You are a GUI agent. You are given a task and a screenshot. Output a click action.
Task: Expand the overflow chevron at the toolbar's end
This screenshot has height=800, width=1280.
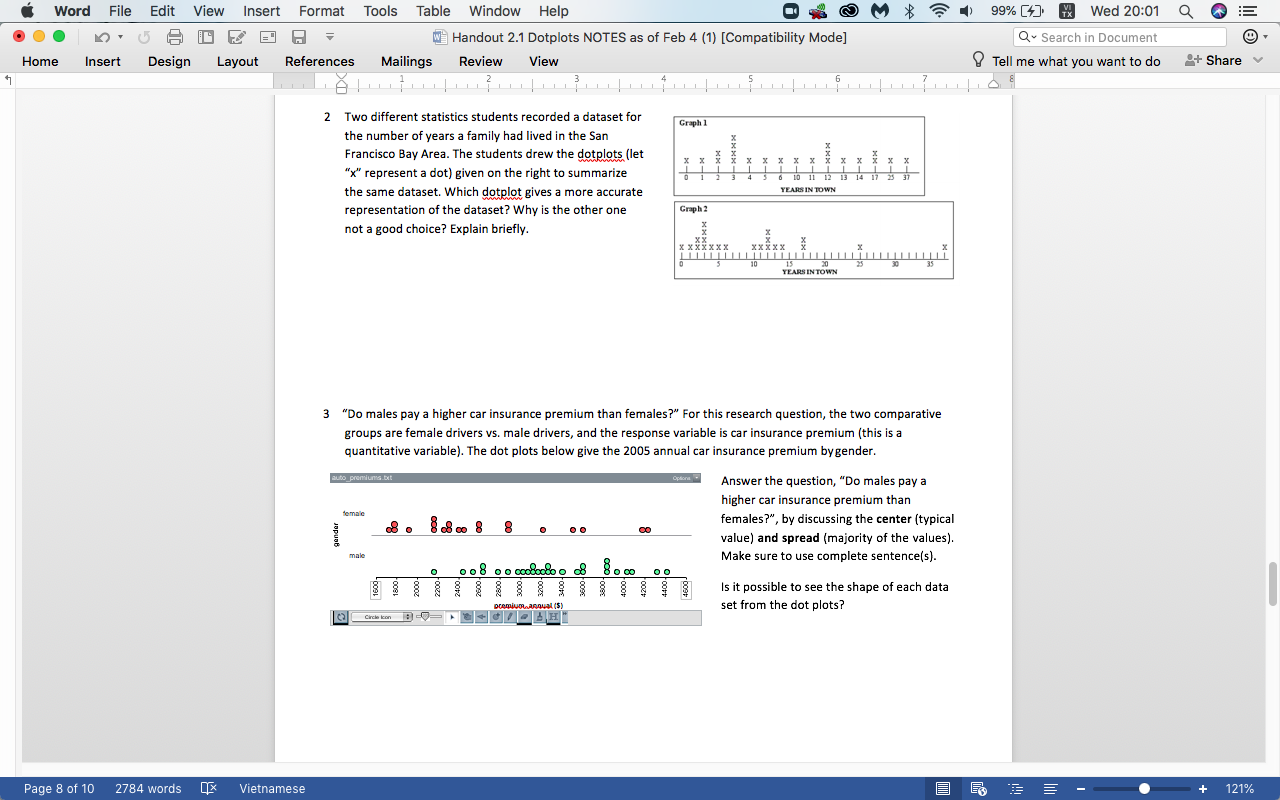tap(330, 37)
